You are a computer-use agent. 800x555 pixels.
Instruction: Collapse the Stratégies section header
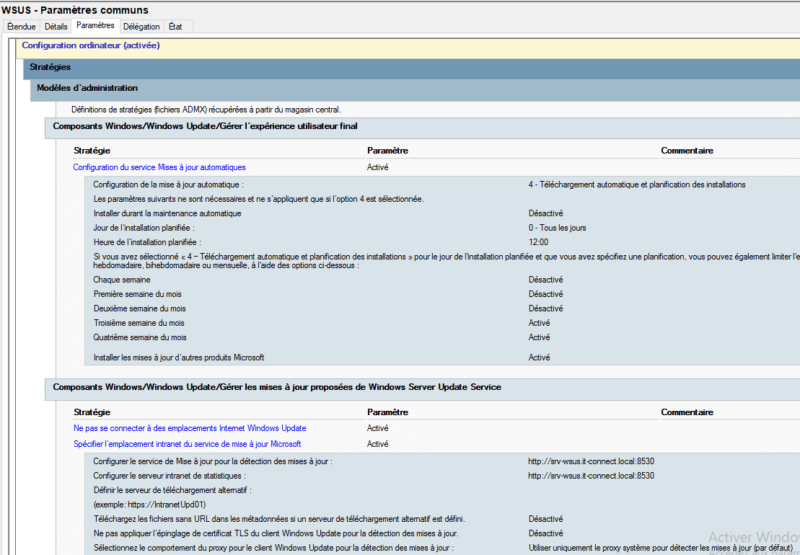(50, 67)
